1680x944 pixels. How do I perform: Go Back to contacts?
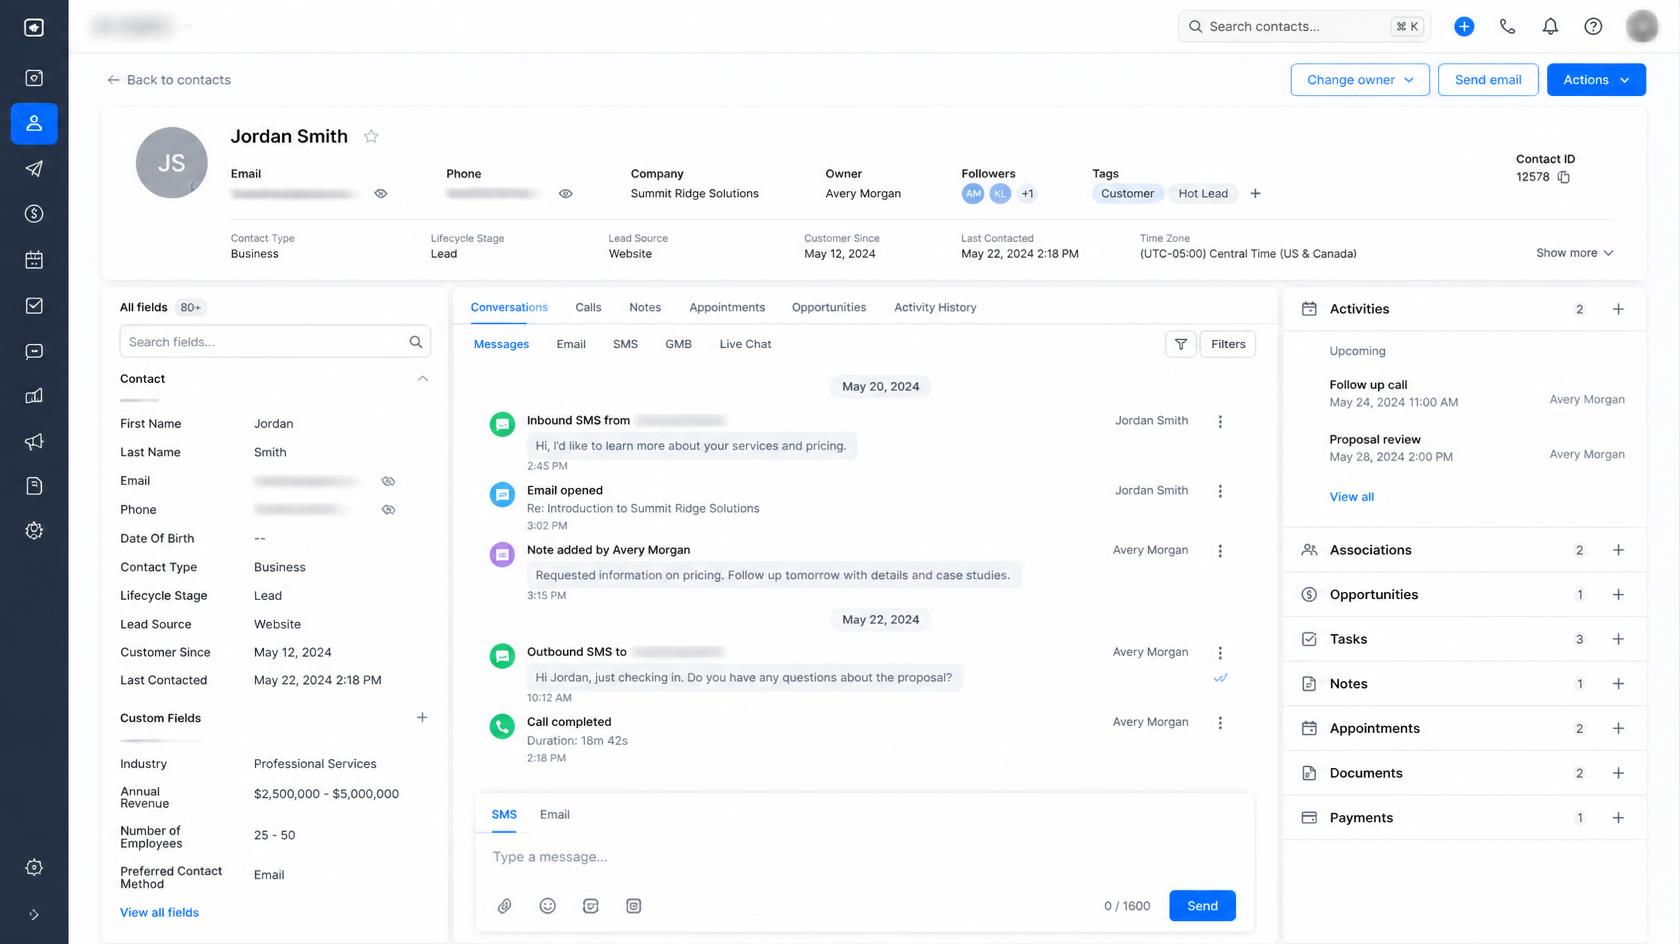click(169, 80)
